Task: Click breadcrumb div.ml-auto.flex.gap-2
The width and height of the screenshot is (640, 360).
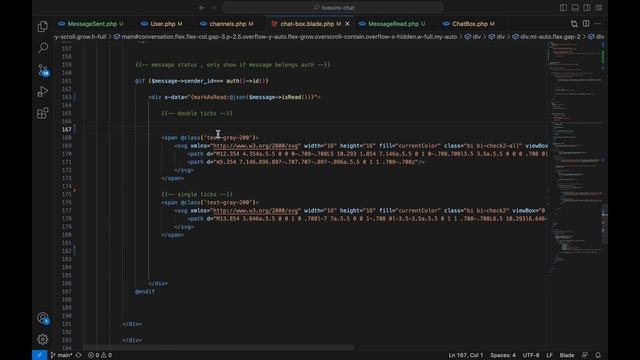Action: point(550,37)
